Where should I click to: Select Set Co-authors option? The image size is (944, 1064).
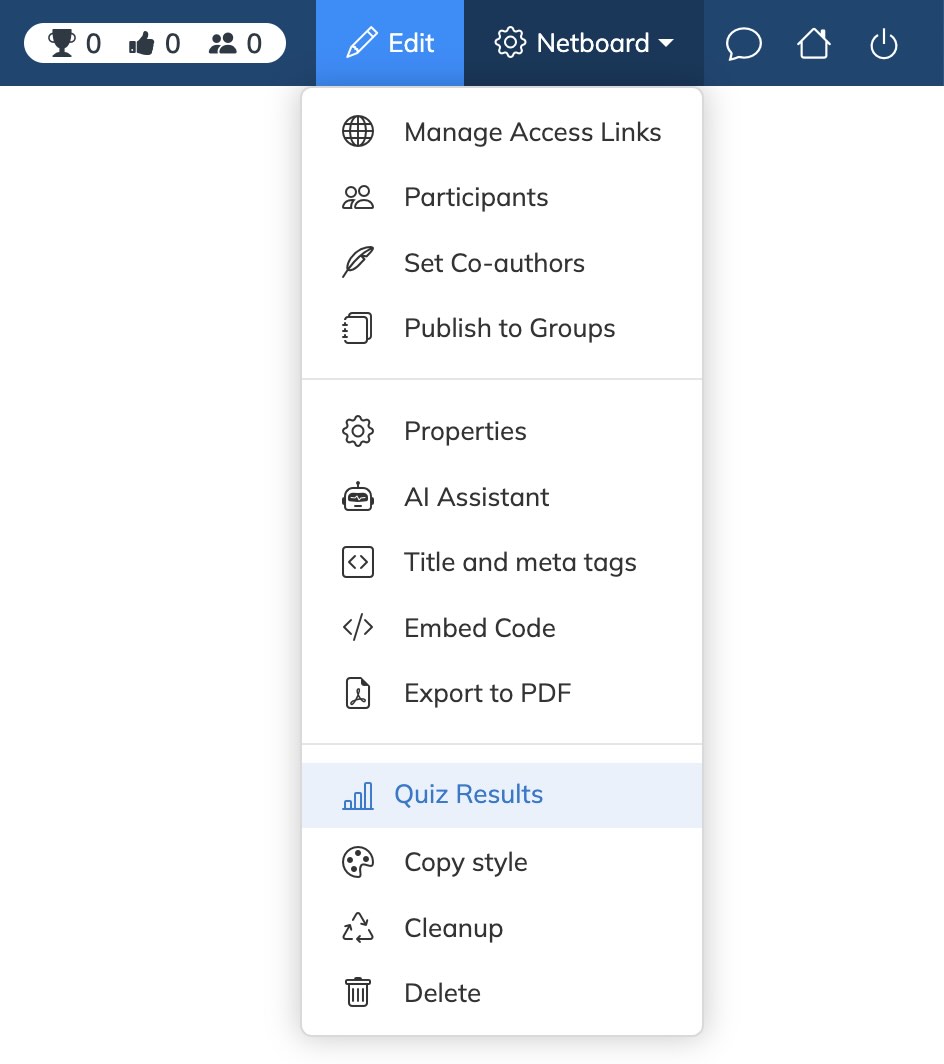click(x=502, y=263)
